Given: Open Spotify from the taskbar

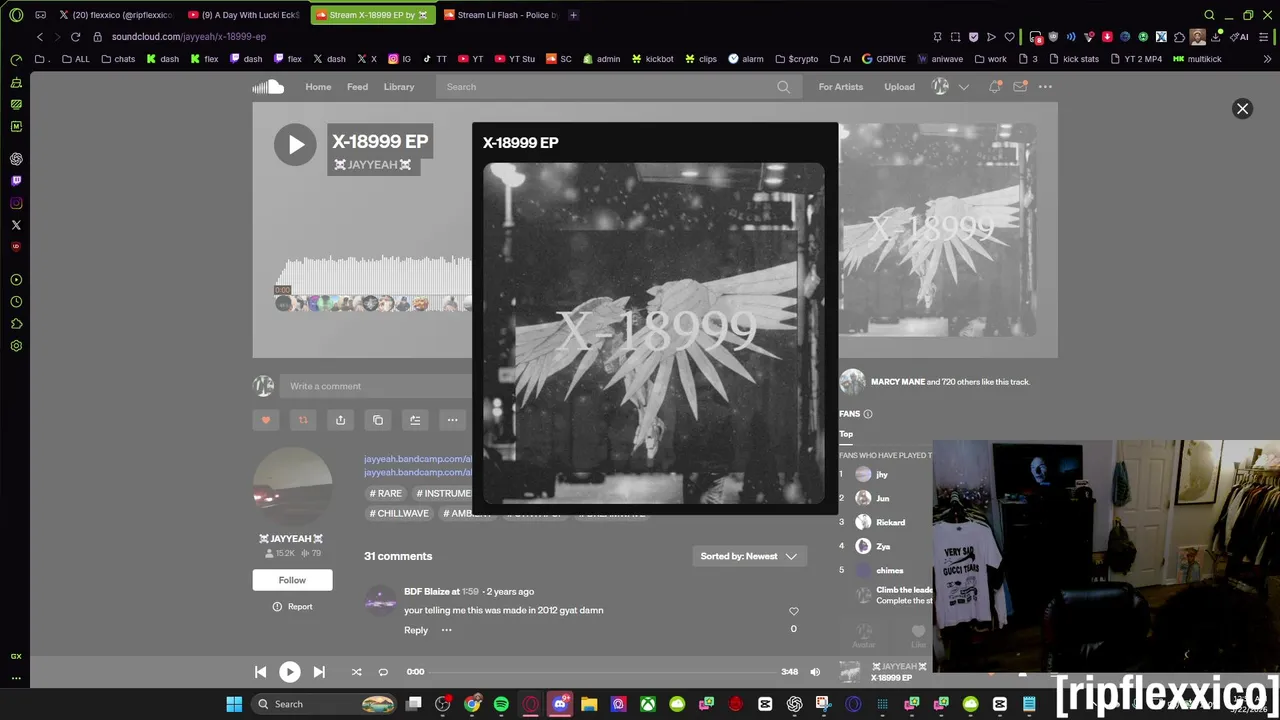Looking at the screenshot, I should pyautogui.click(x=501, y=704).
